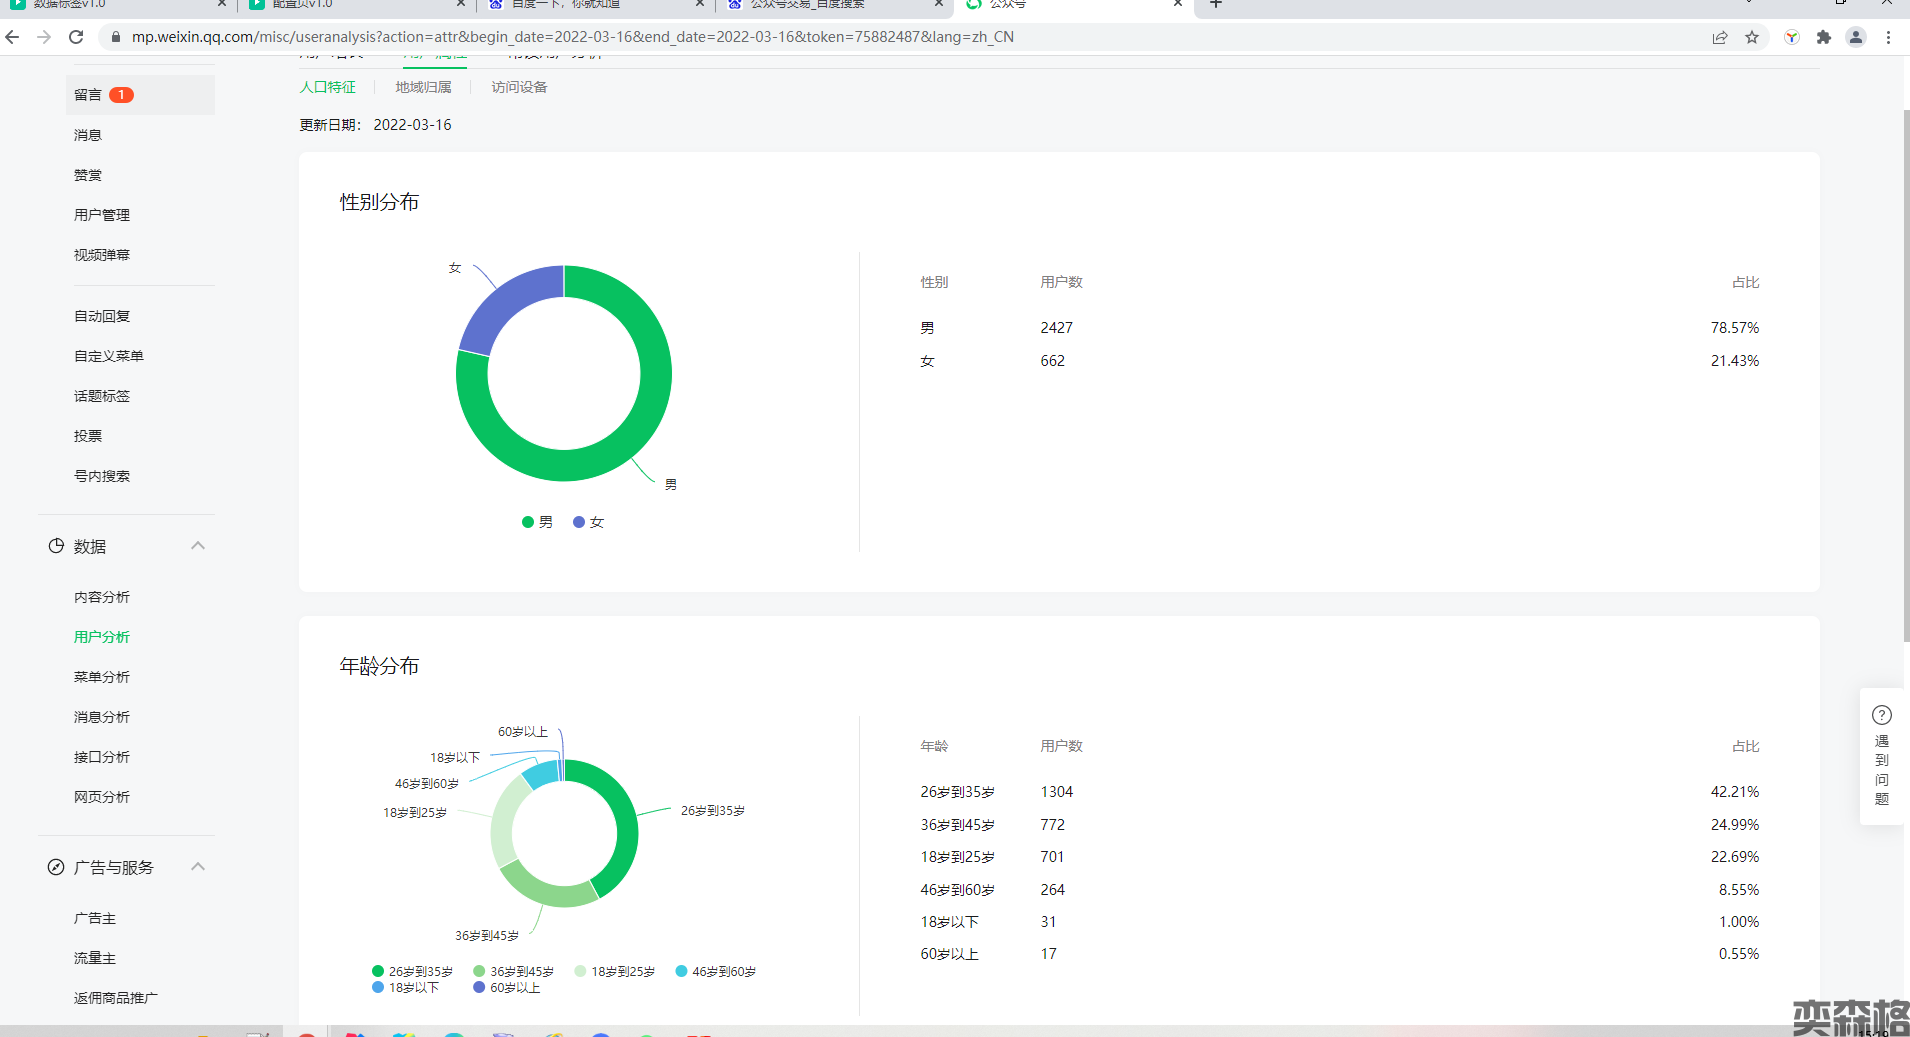Screen dimensions: 1910x1037
Task: Click the help question mark icon
Action: click(x=1881, y=715)
